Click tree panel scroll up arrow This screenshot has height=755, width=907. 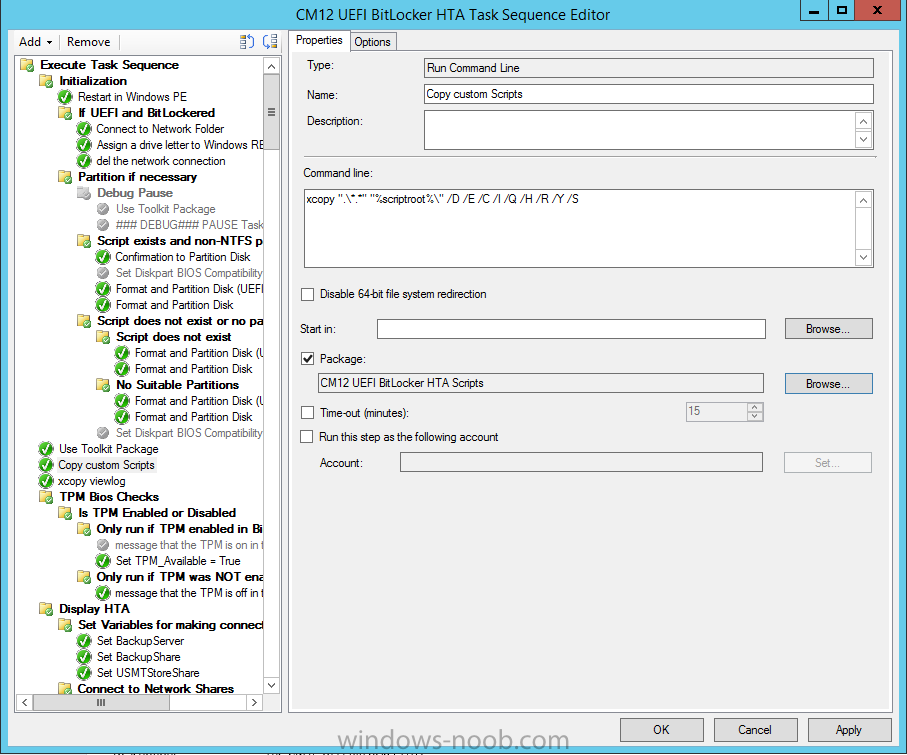(271, 66)
